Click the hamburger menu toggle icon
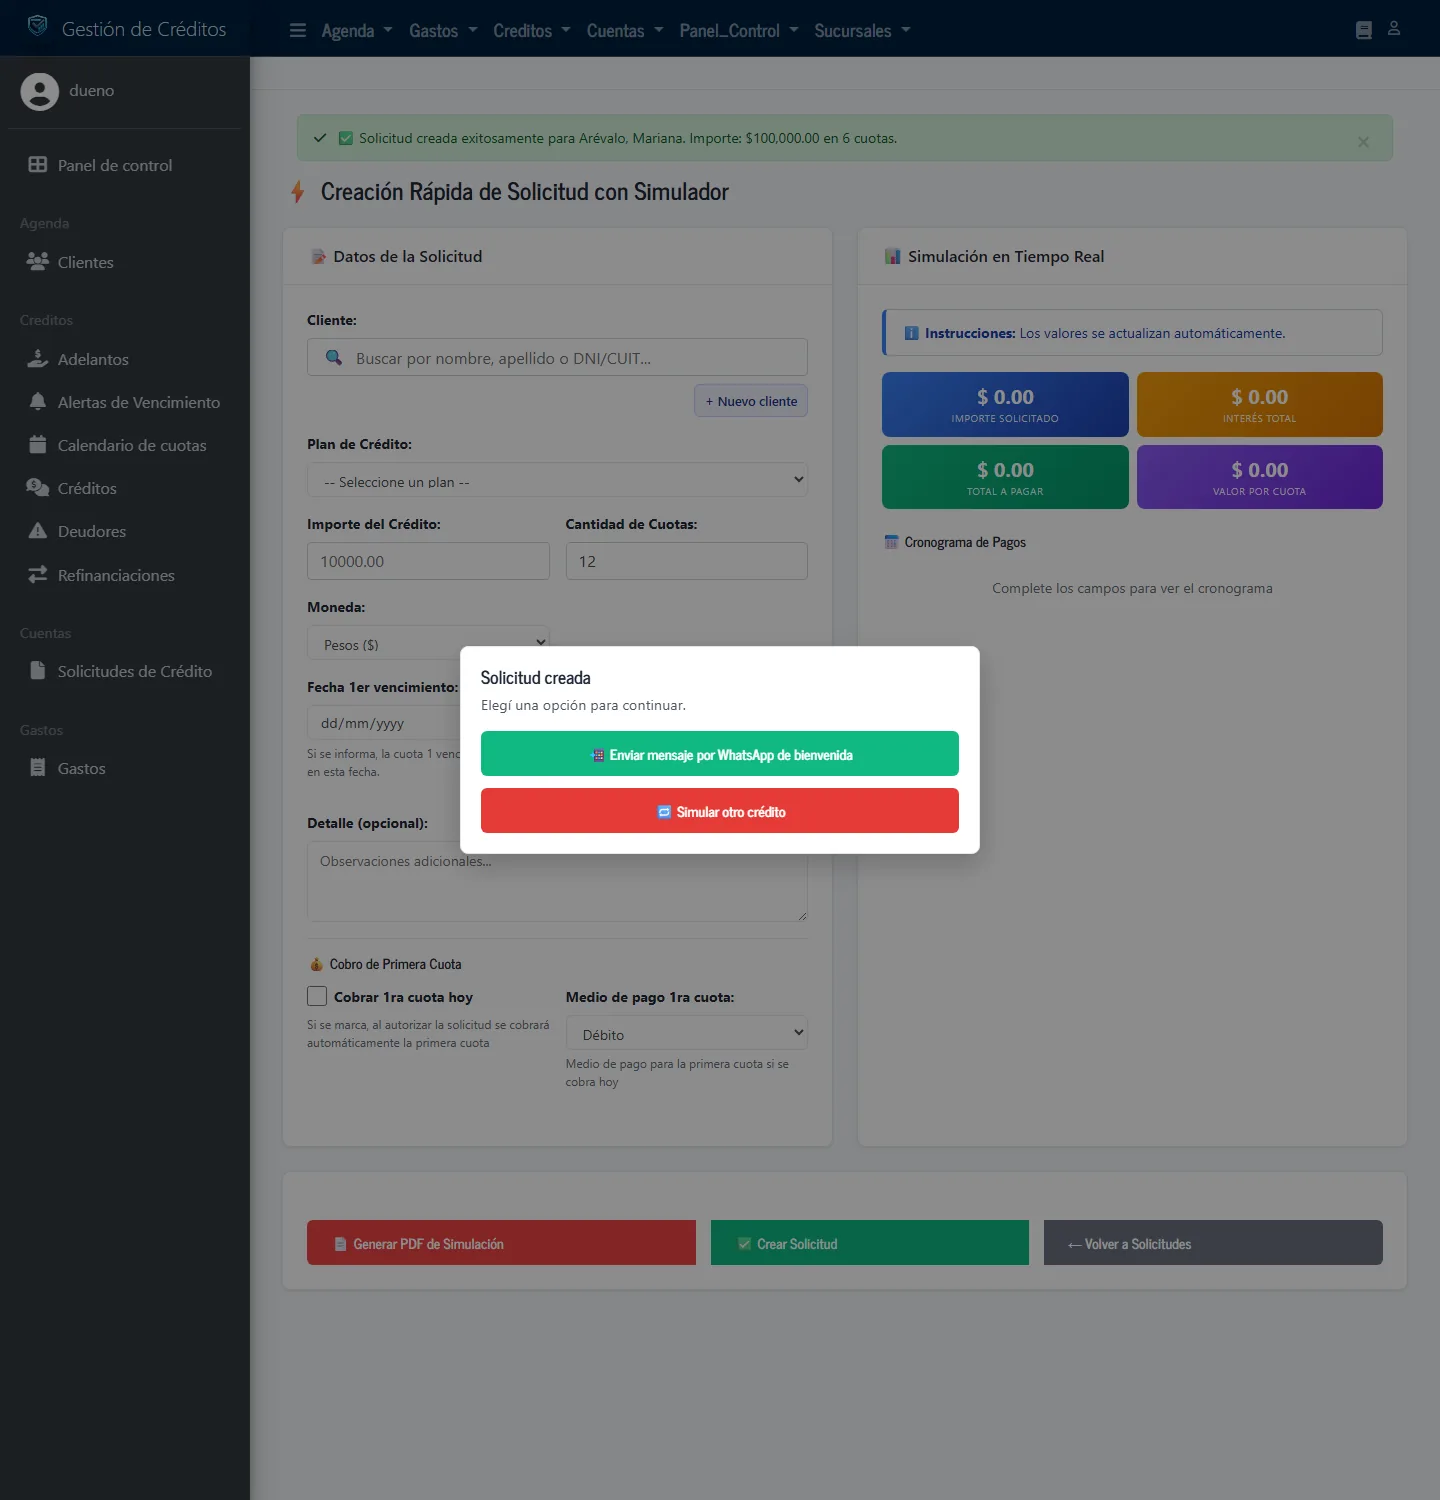Image resolution: width=1440 pixels, height=1500 pixels. [297, 30]
